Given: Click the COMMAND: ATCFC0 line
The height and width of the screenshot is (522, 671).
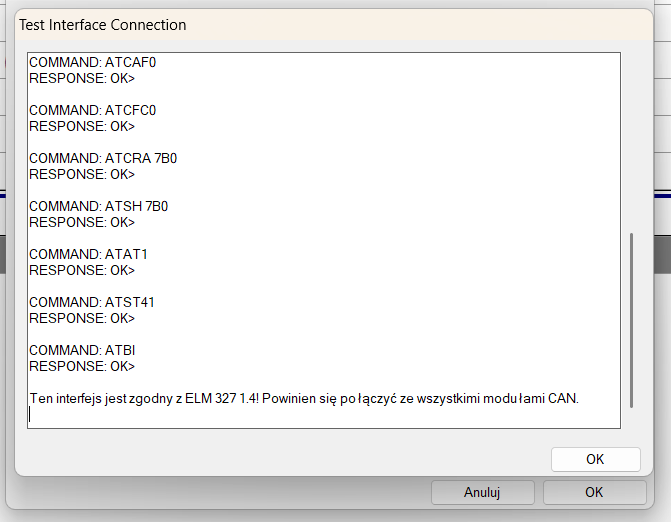Looking at the screenshot, I should [x=93, y=110].
